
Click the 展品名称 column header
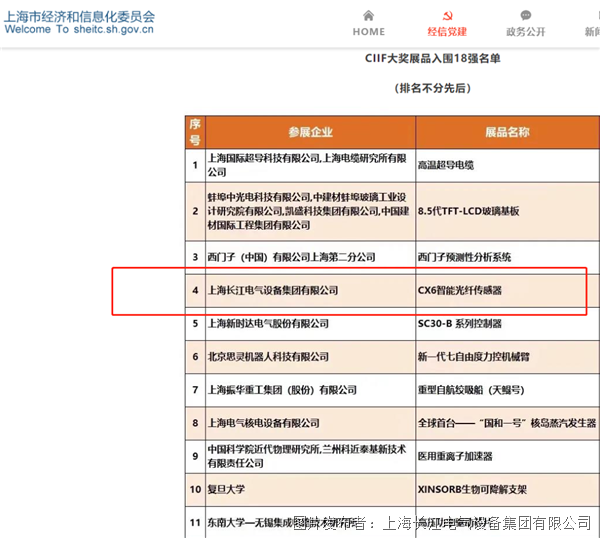pos(507,132)
